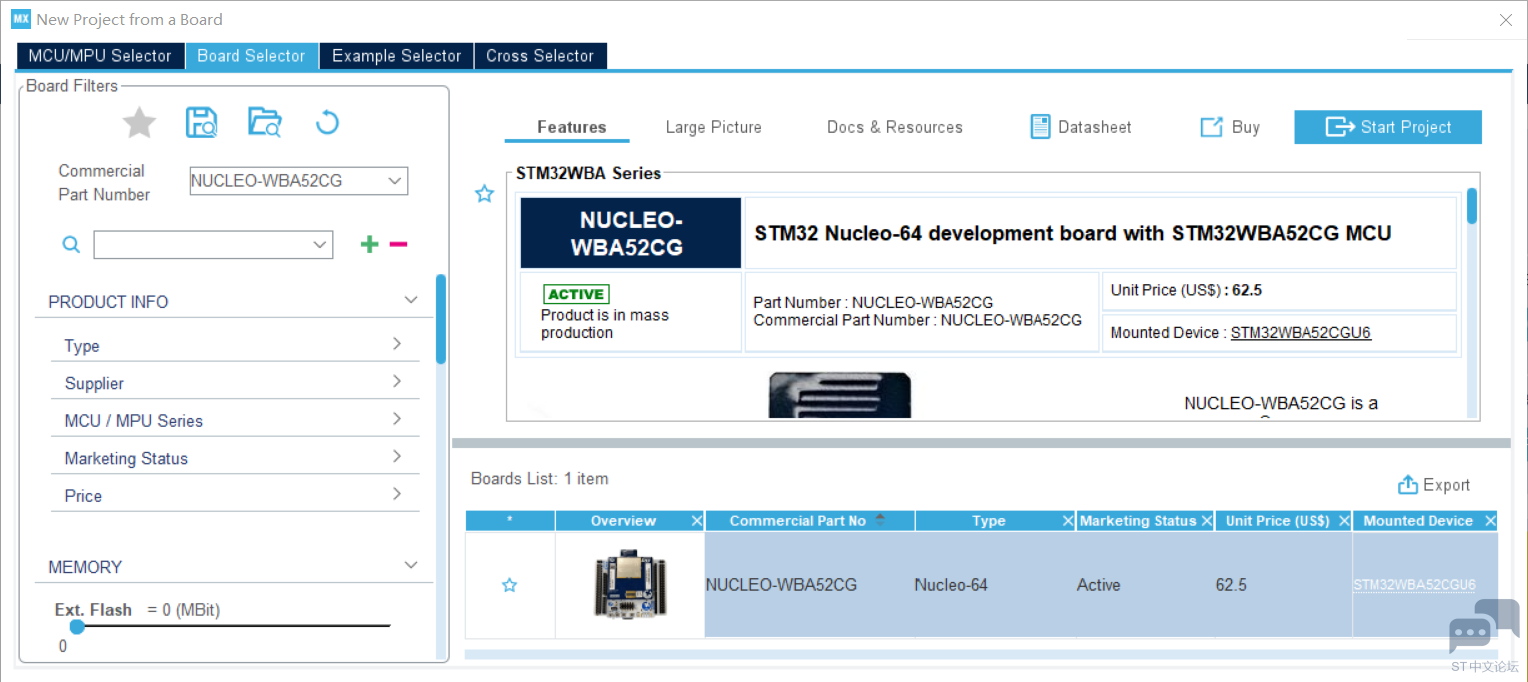Open the Commercial Part Number dropdown

pos(396,181)
